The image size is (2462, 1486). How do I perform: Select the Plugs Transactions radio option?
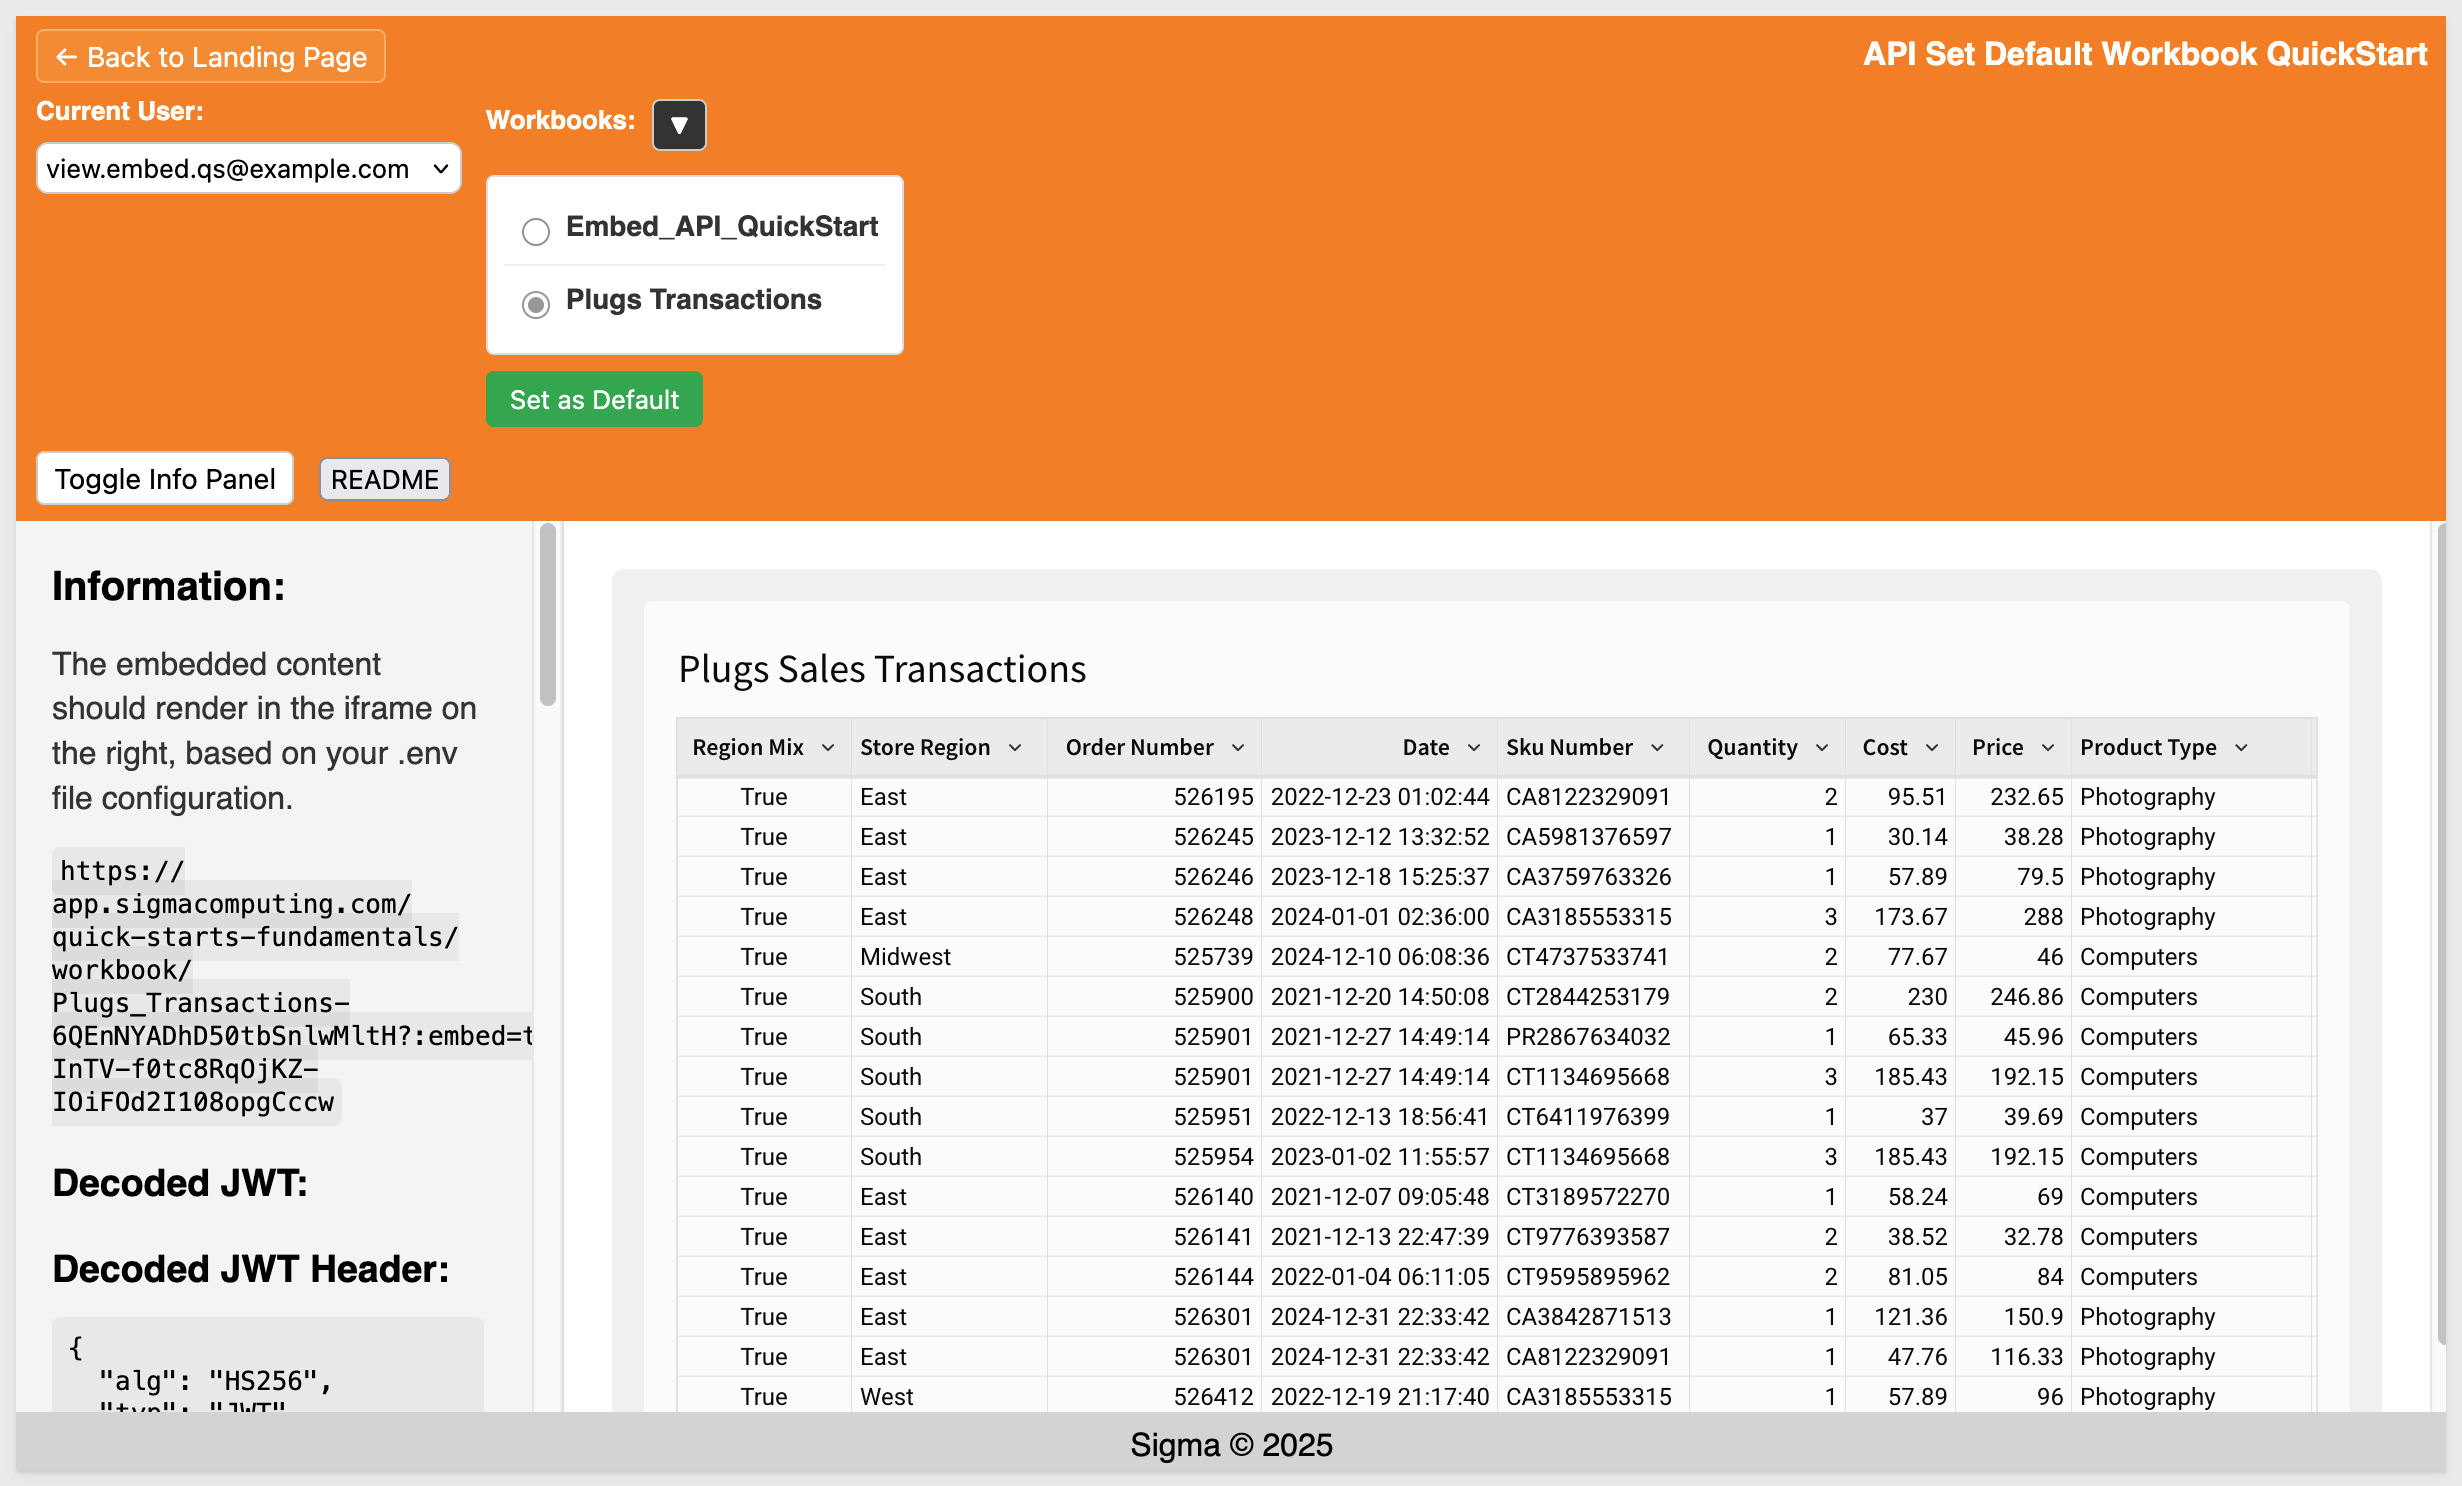pos(536,304)
